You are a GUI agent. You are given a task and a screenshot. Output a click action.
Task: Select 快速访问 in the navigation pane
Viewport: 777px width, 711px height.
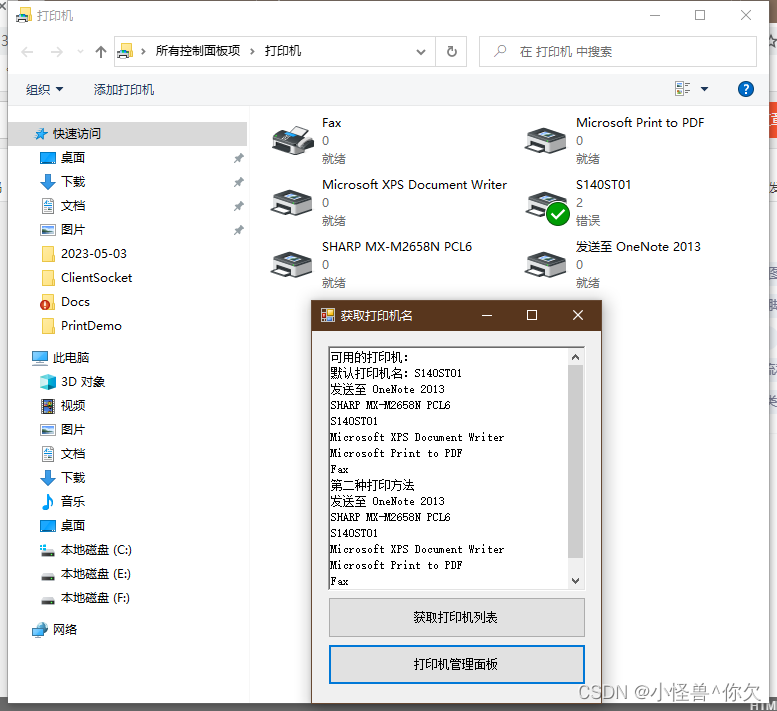pyautogui.click(x=127, y=134)
